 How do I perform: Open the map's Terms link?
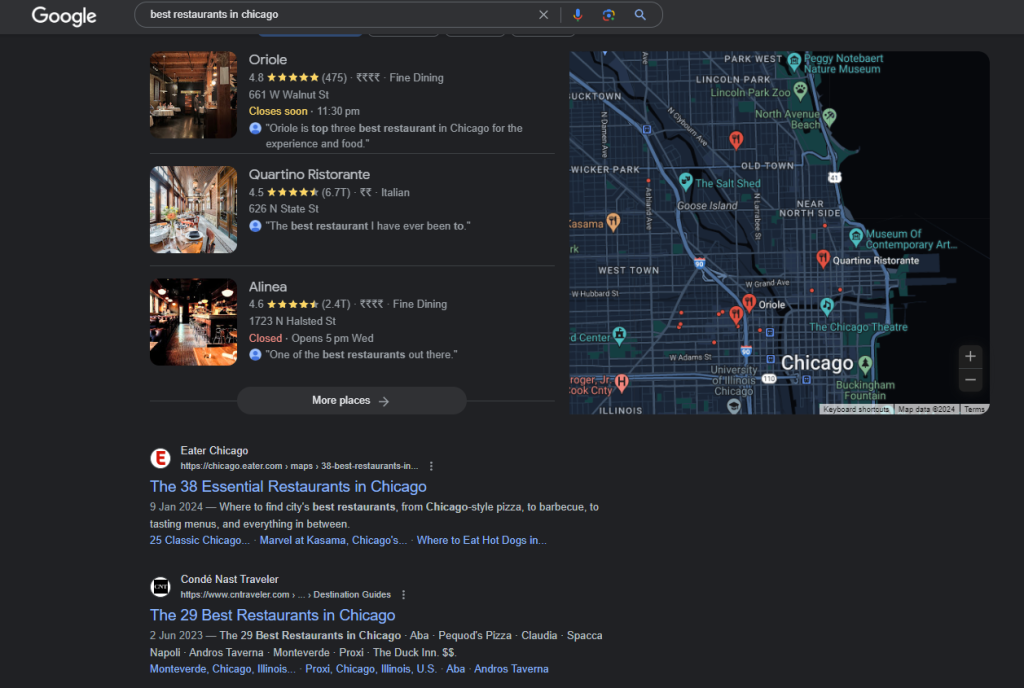[976, 409]
